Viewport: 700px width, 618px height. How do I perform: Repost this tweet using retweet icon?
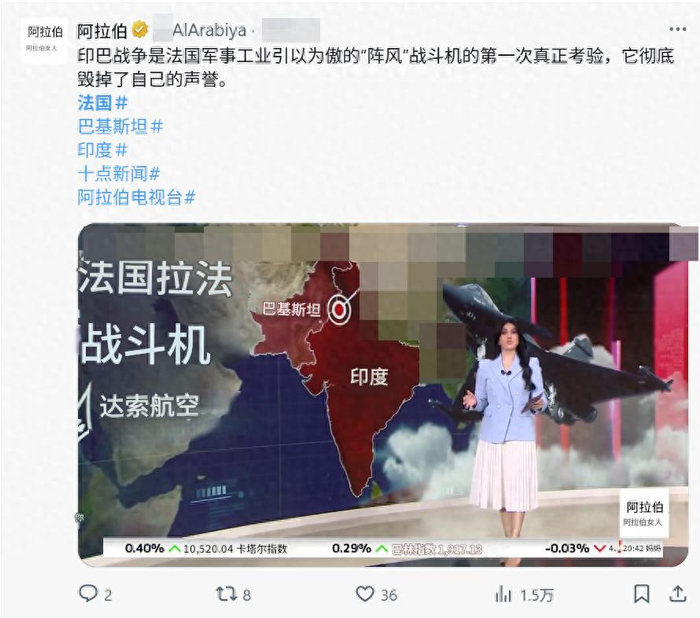[226, 594]
